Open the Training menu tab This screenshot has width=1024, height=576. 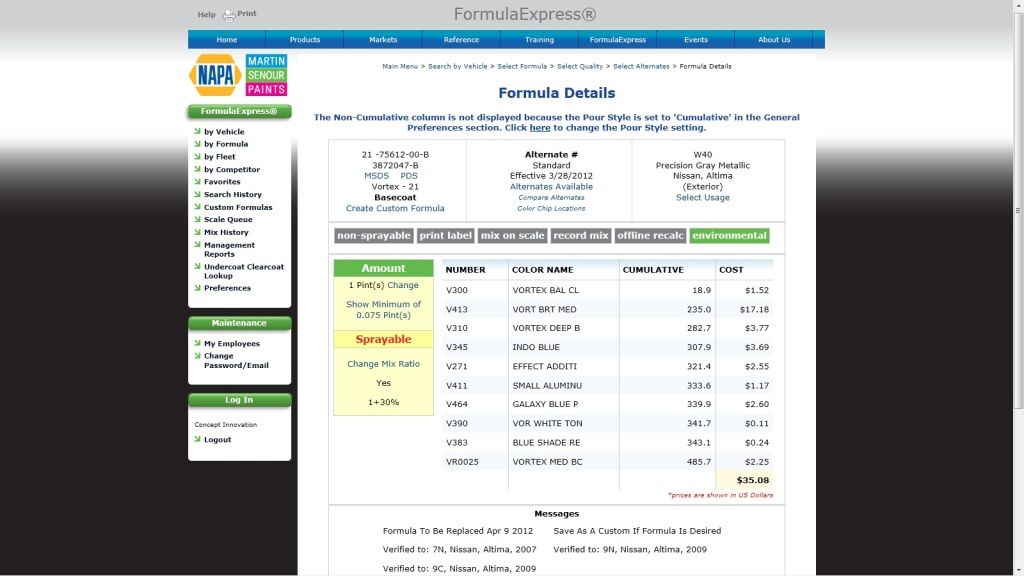click(x=539, y=39)
